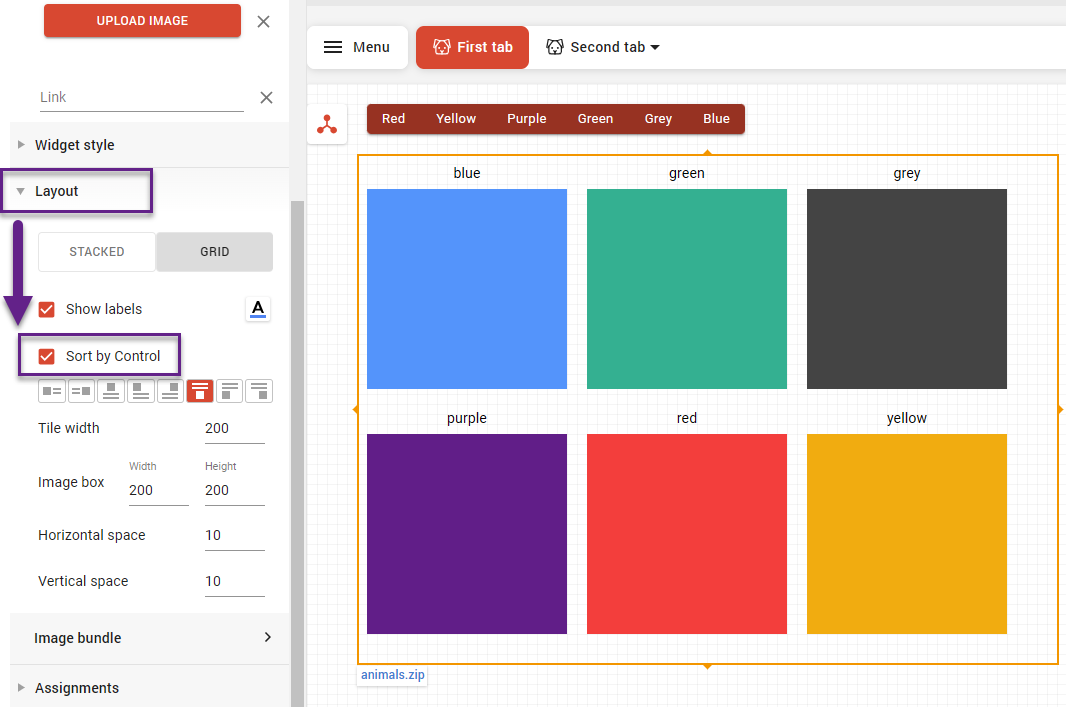Viewport: 1066px width, 707px height.
Task: Choose label above right-aligned image layout icon
Action: tap(259, 391)
